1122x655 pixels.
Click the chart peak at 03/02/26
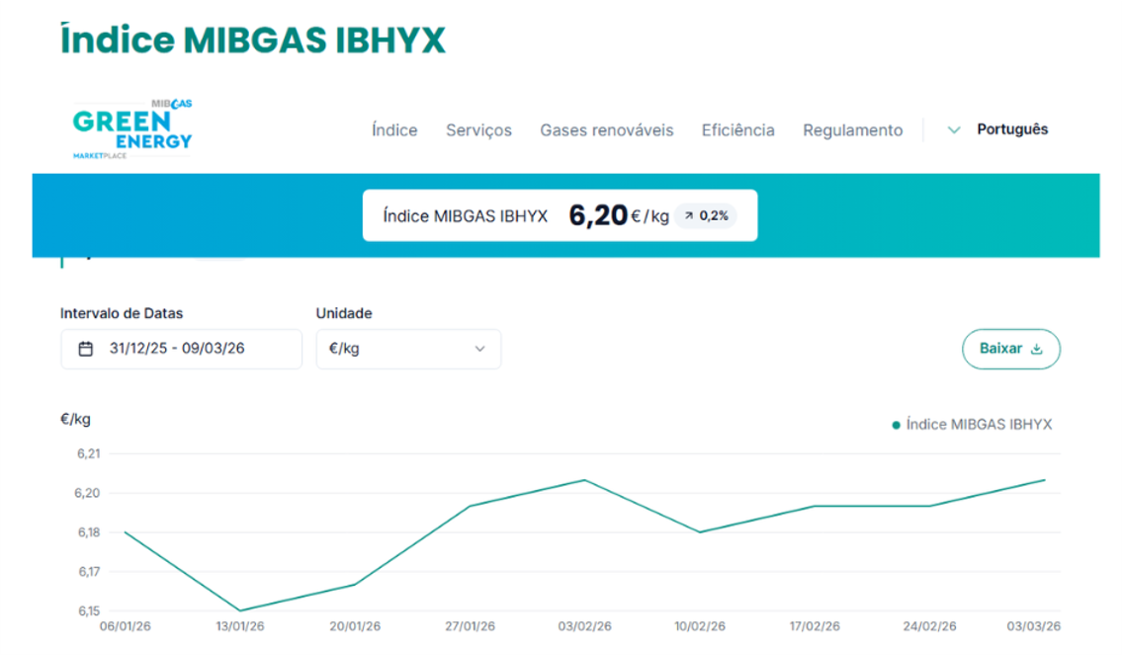[584, 480]
